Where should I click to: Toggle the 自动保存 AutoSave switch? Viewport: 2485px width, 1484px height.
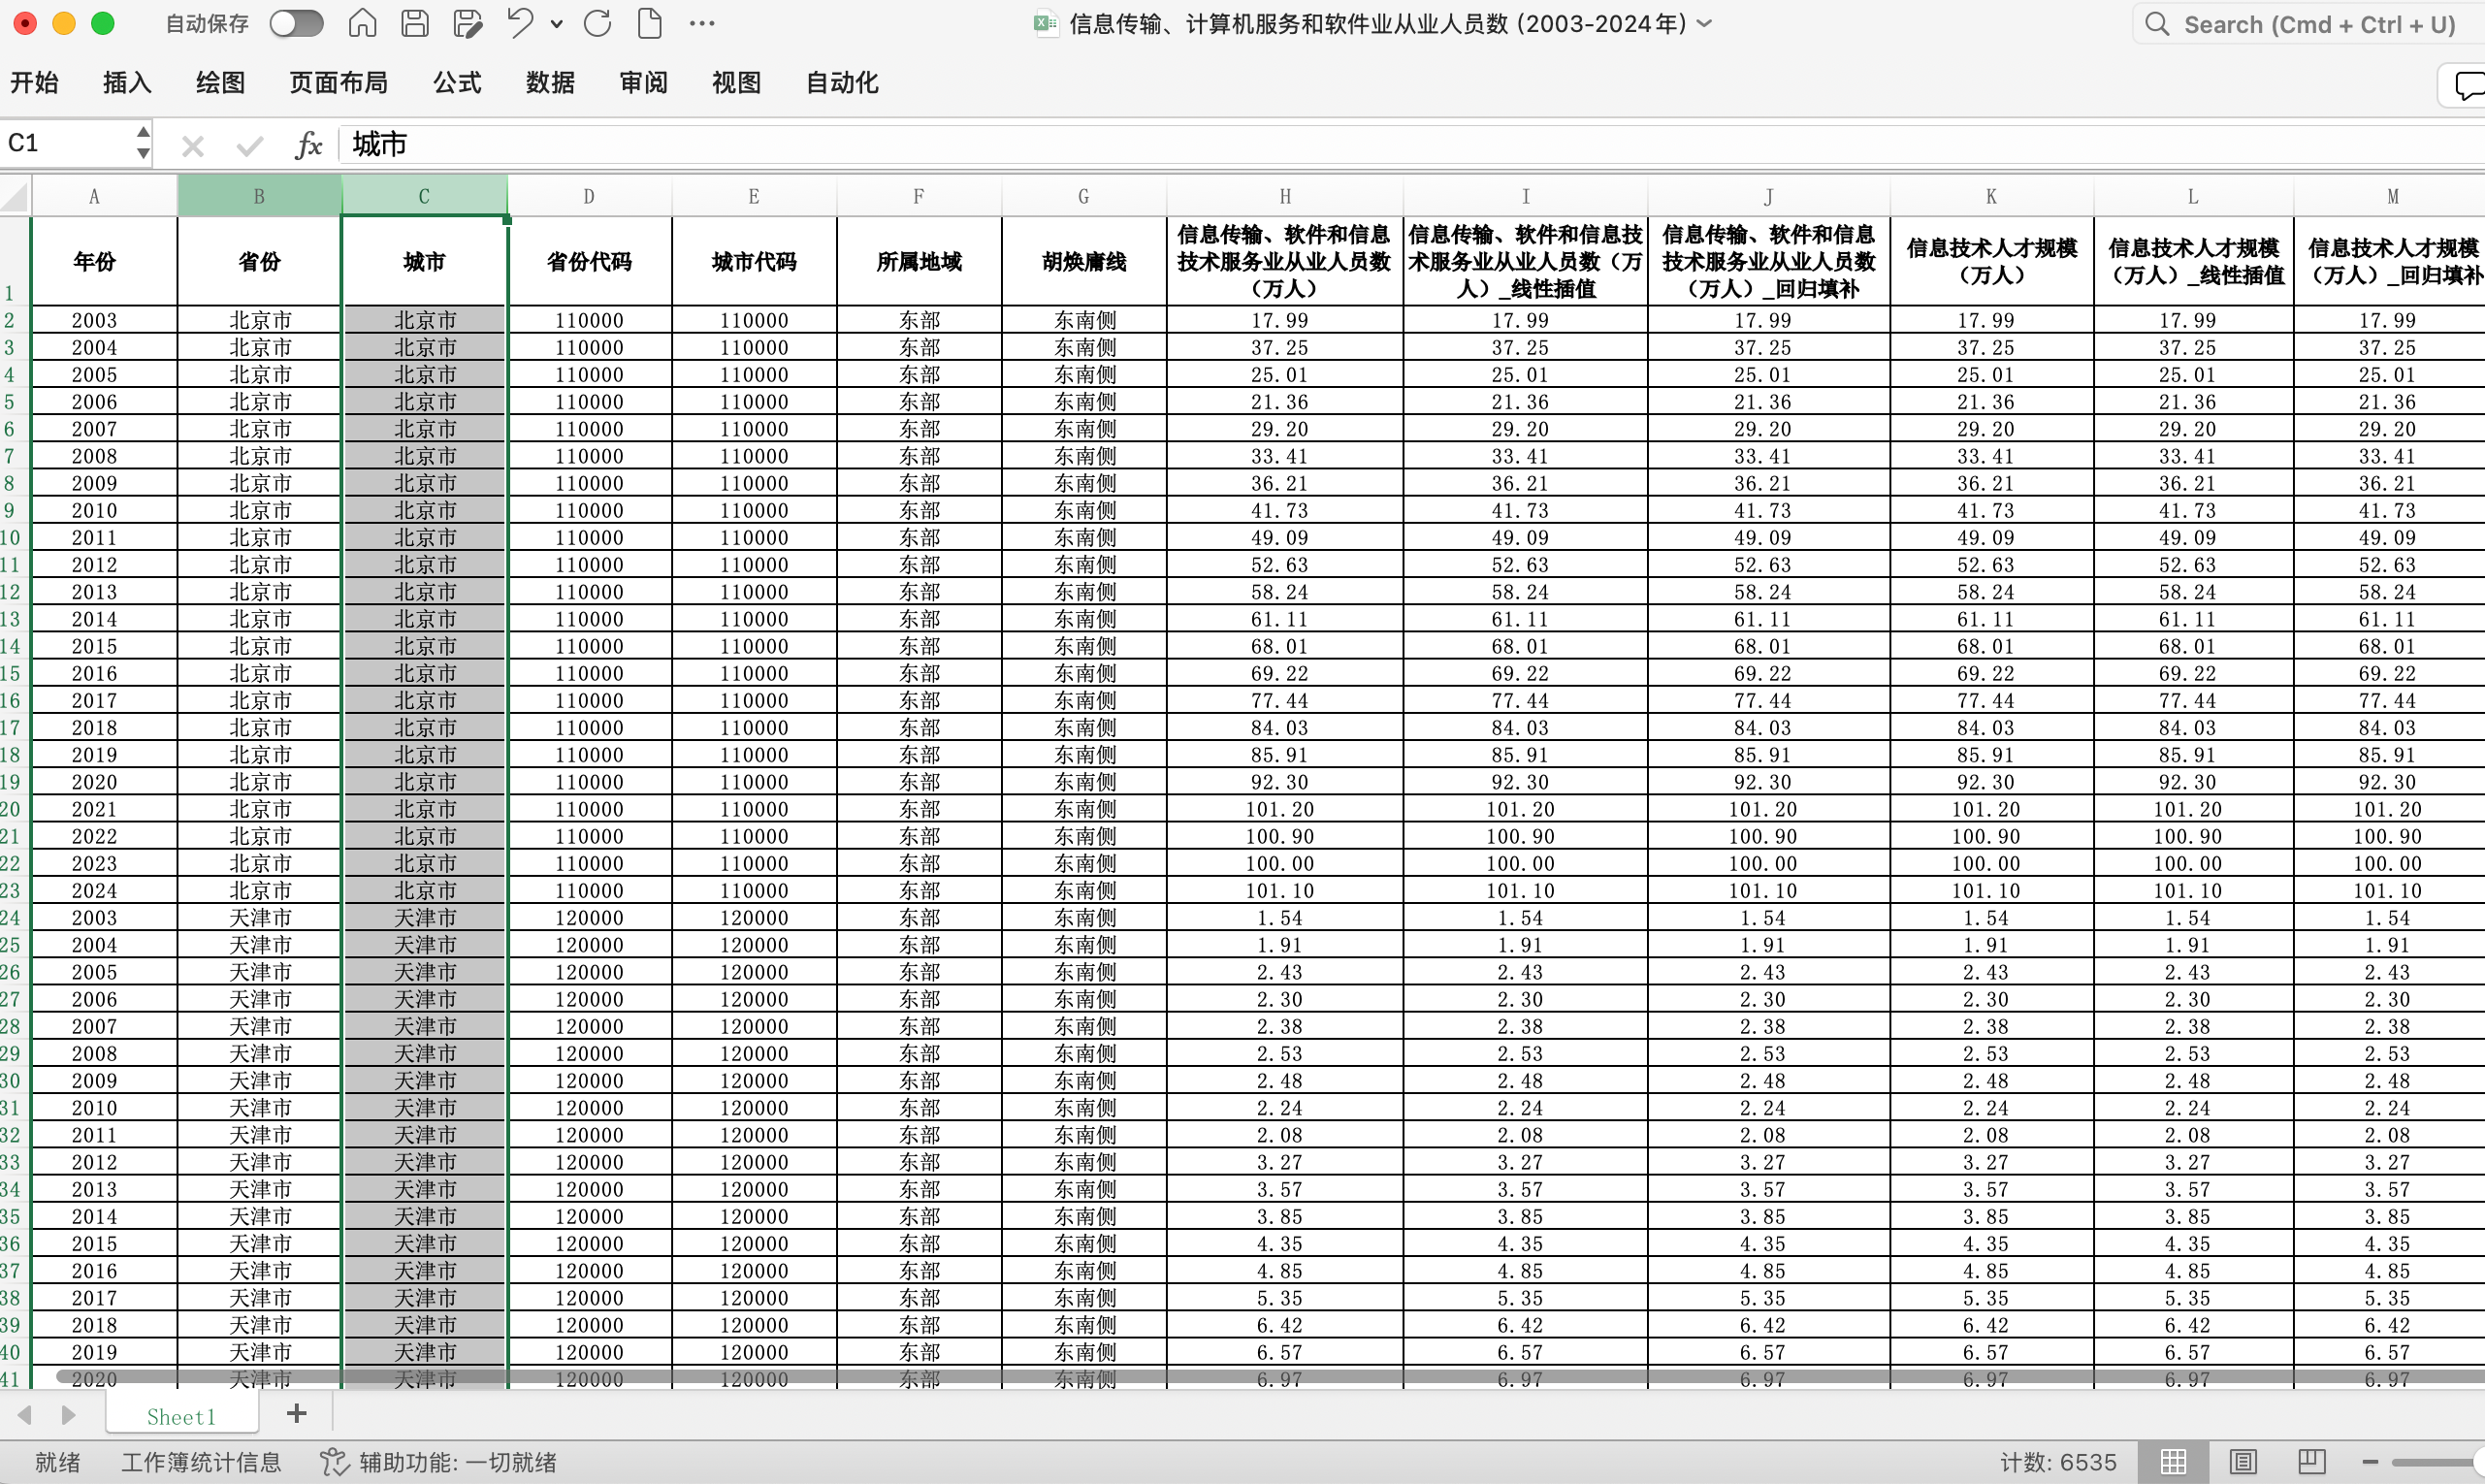click(296, 23)
